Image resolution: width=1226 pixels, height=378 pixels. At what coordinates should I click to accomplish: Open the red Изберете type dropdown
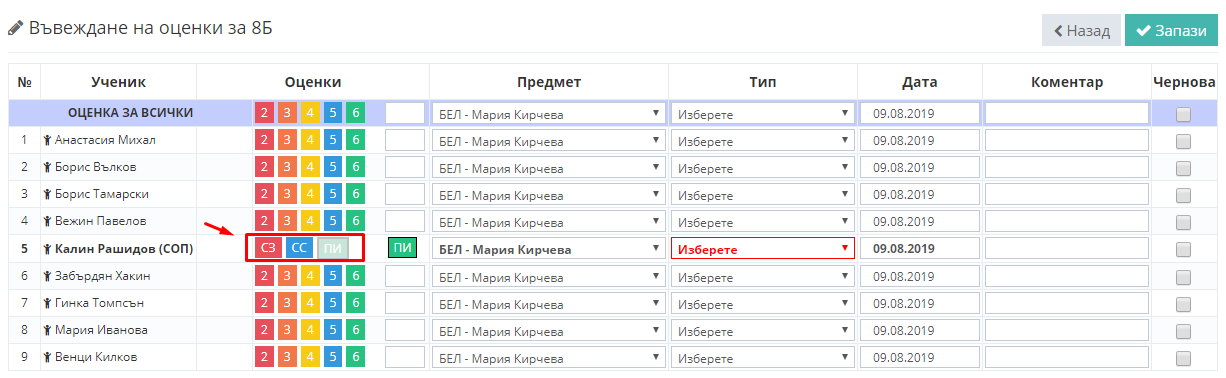[x=763, y=249]
